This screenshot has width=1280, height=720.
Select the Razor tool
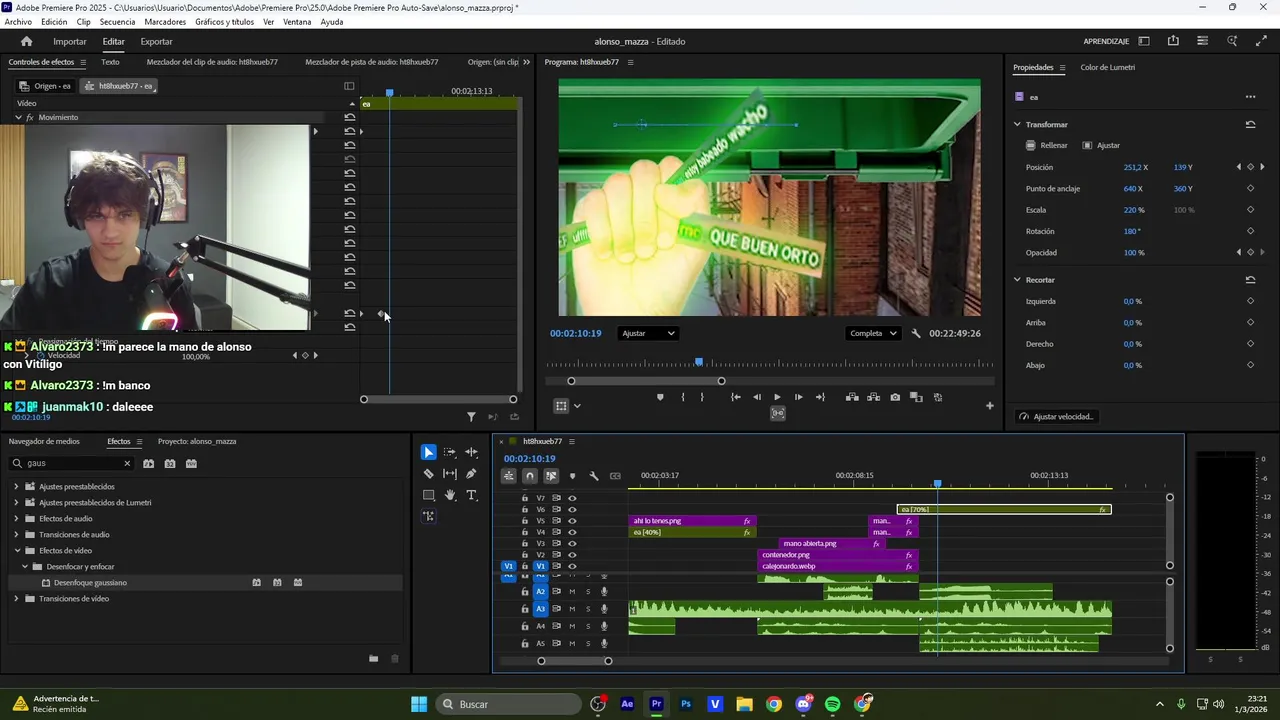pos(428,474)
